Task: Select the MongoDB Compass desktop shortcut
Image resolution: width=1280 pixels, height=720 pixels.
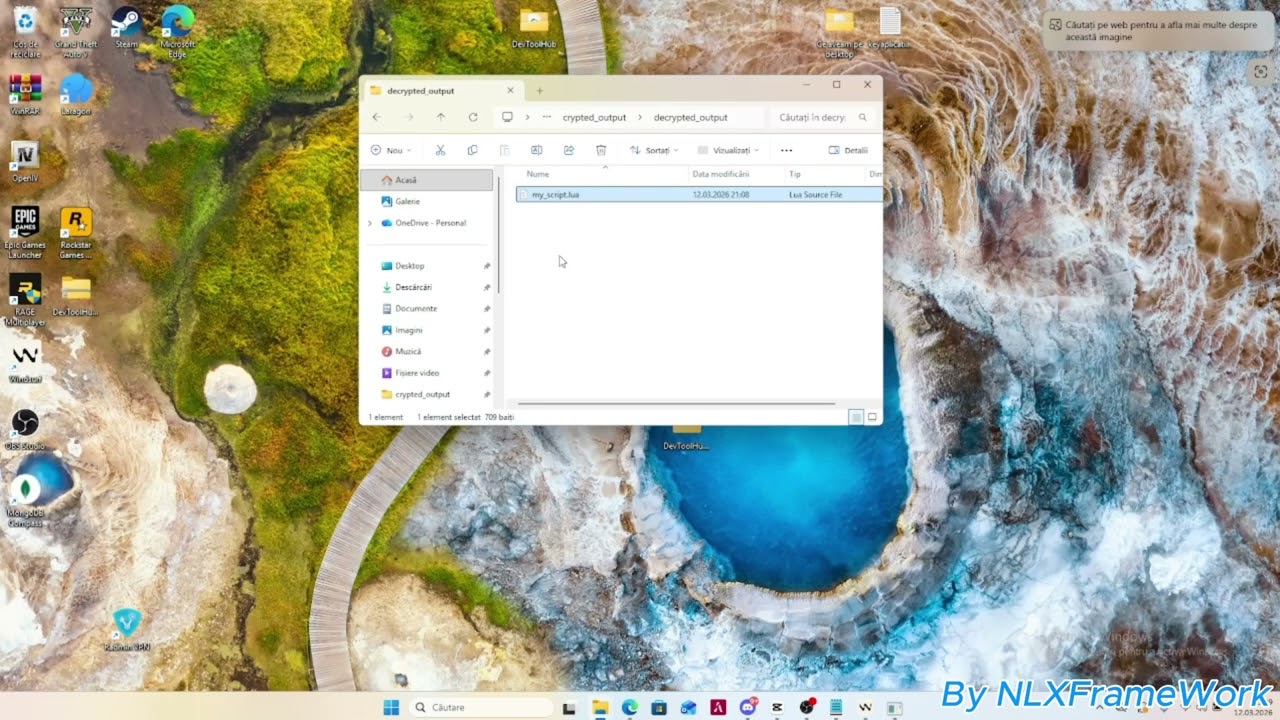Action: click(x=25, y=500)
